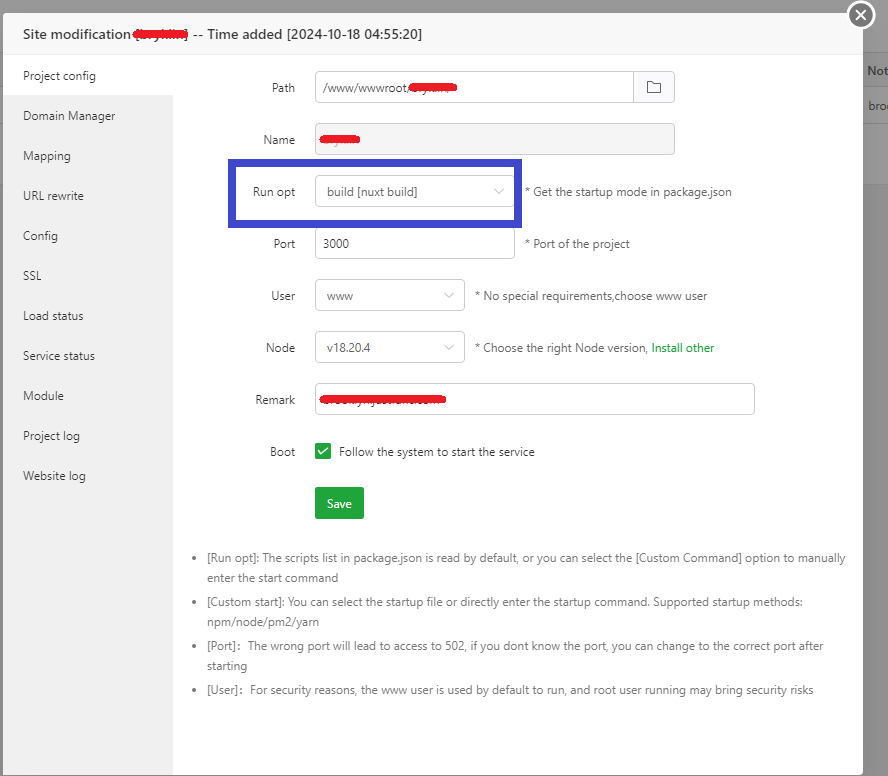The width and height of the screenshot is (888, 776).
Task: Select the Config tab in sidebar
Action: click(41, 236)
